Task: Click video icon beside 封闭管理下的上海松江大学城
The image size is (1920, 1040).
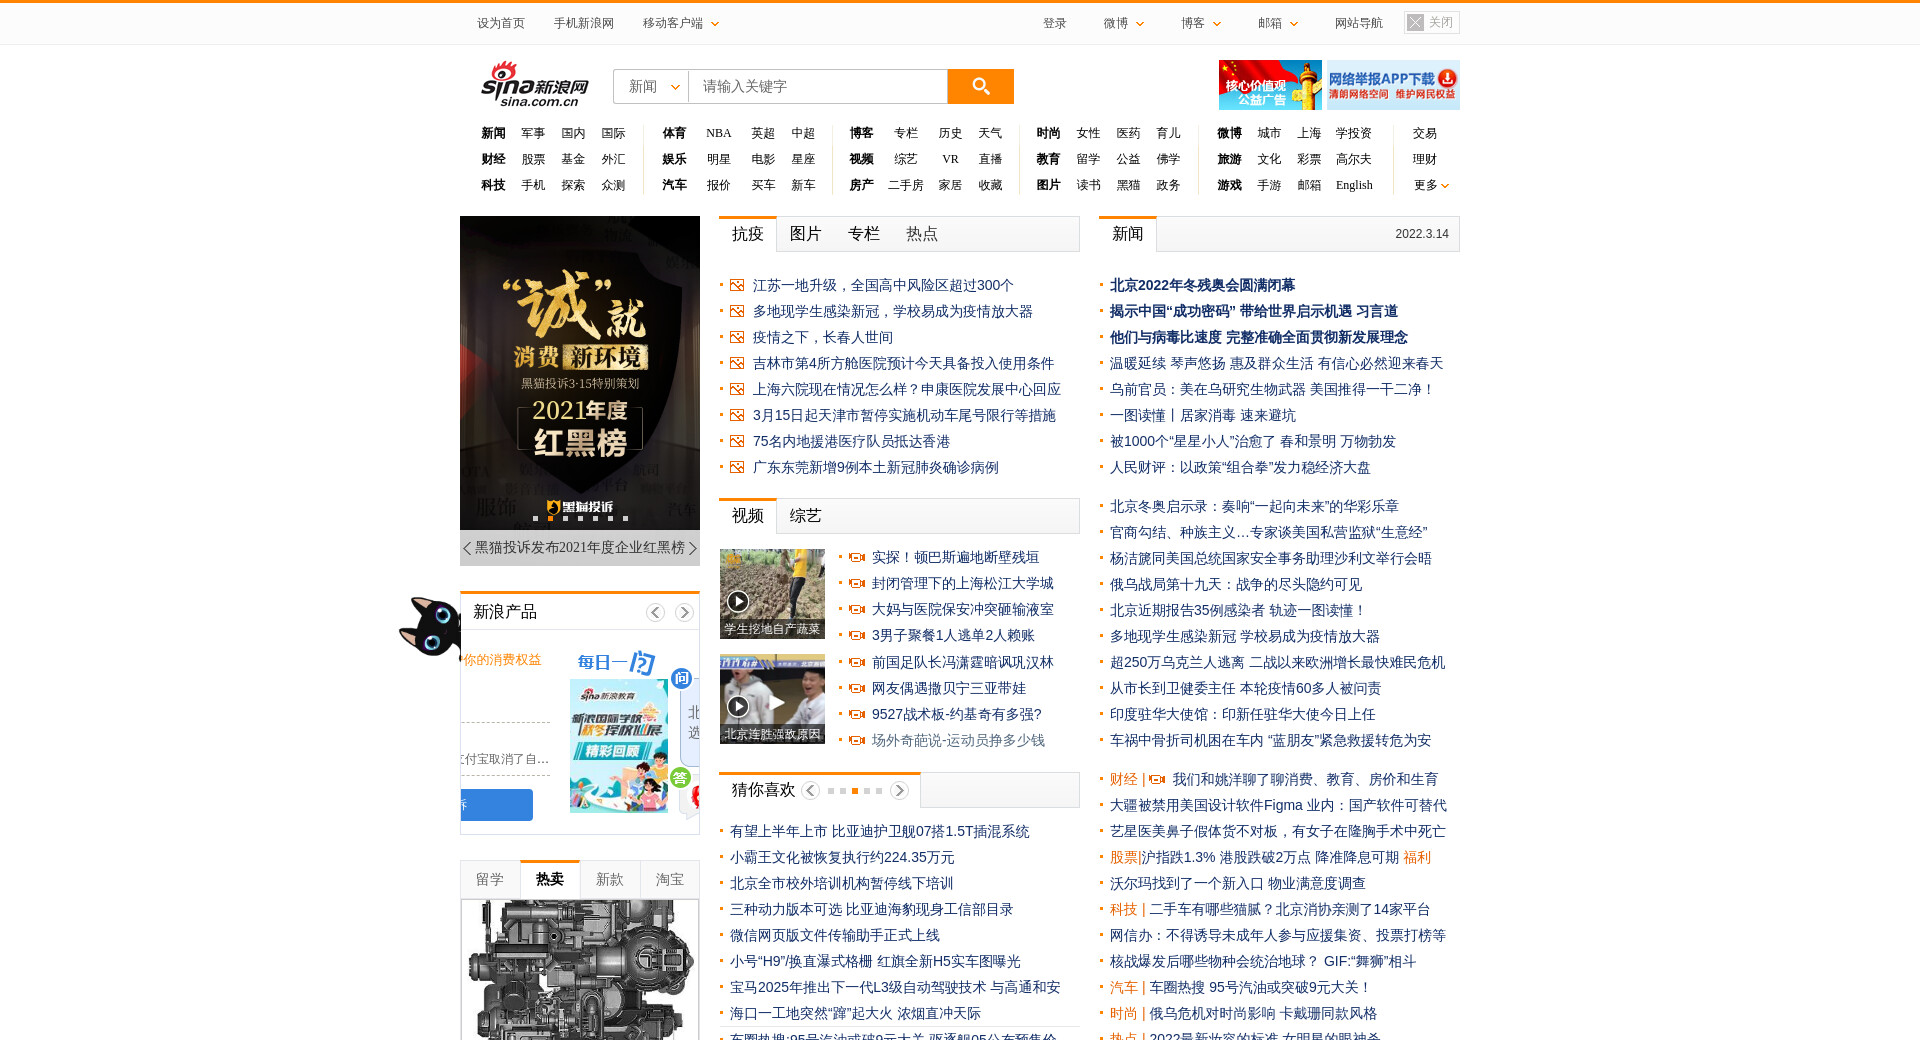Action: [x=857, y=584]
